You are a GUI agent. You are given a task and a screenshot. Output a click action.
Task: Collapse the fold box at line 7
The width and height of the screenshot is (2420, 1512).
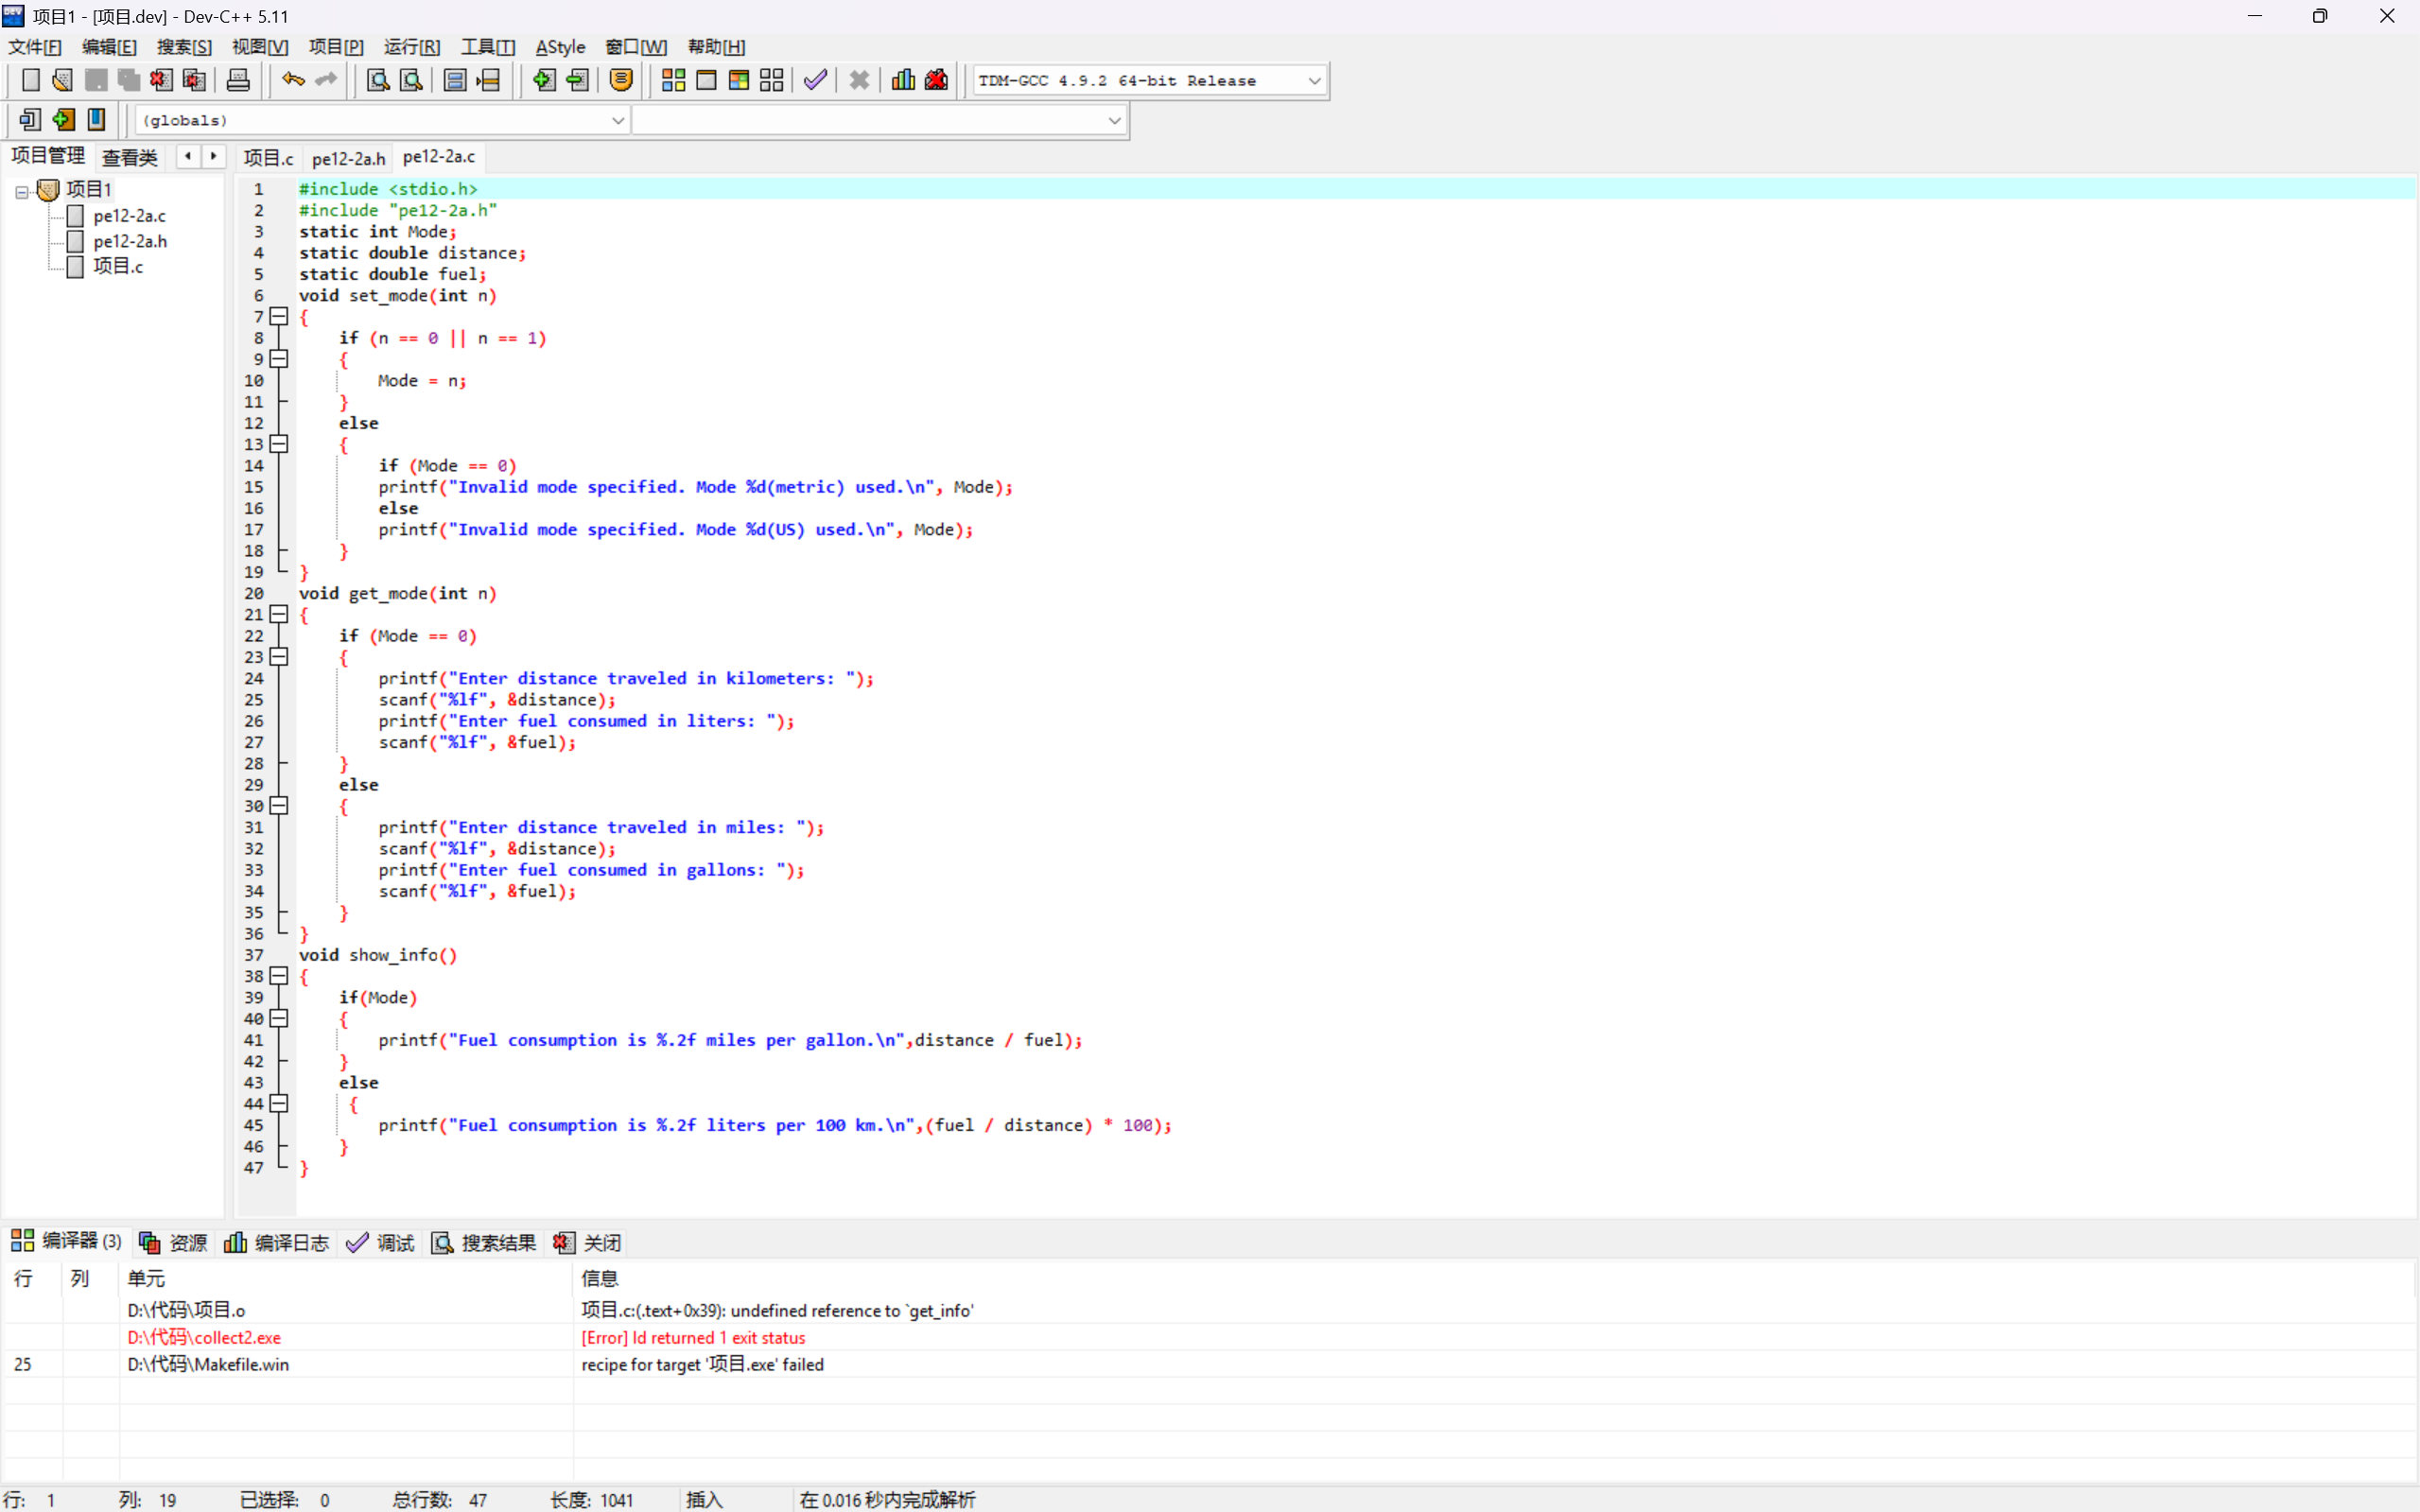coord(280,317)
